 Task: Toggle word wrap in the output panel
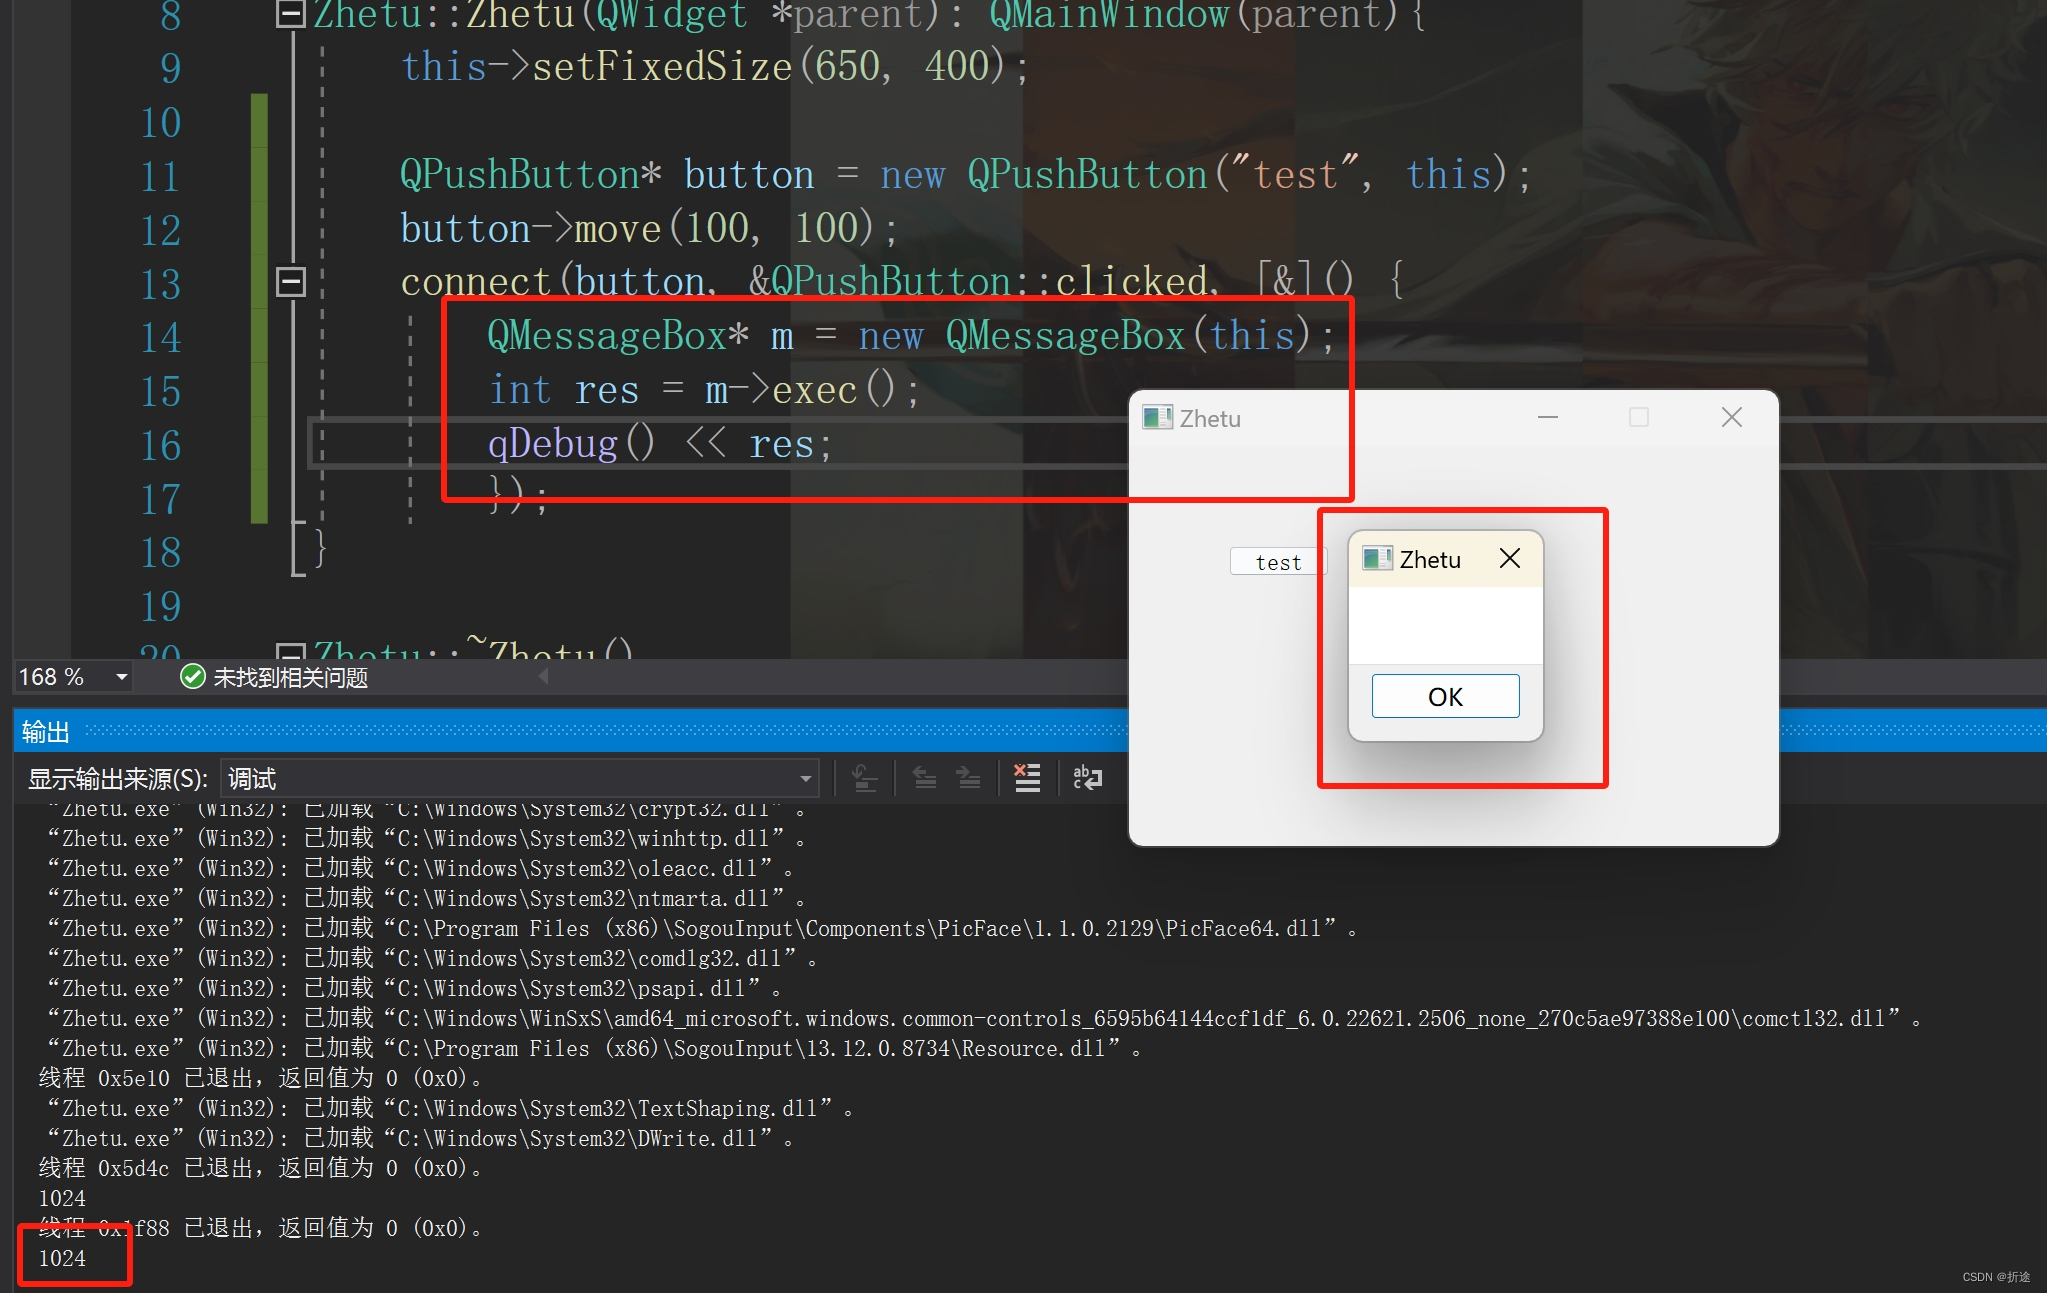click(1087, 778)
